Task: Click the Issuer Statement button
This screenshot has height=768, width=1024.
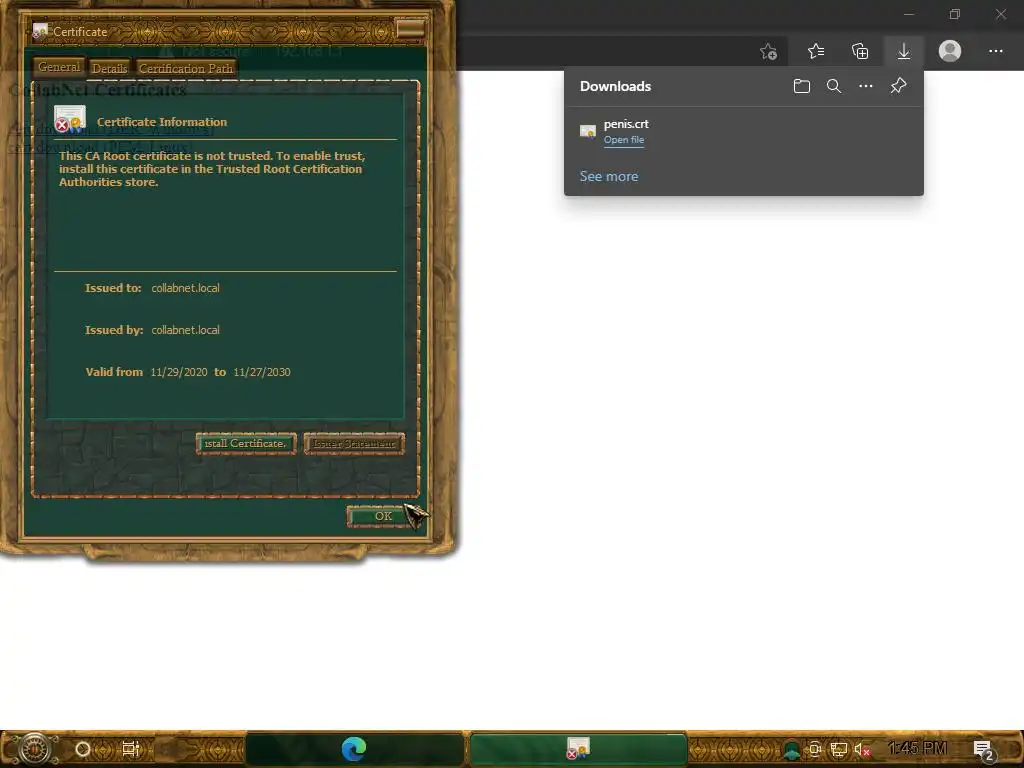Action: click(x=354, y=443)
